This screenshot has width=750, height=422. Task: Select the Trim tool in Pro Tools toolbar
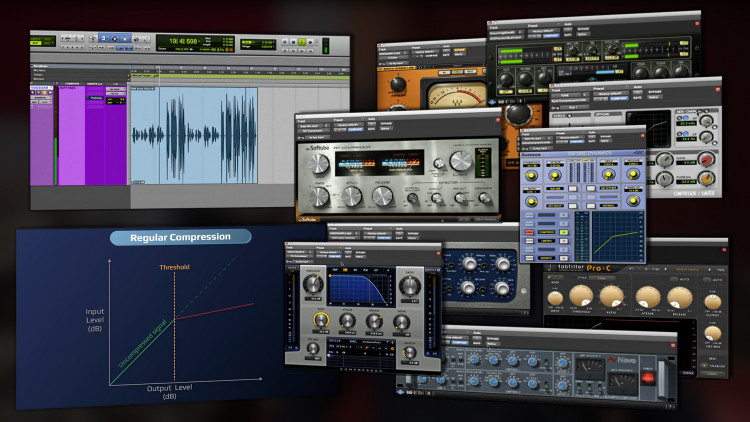coord(102,38)
